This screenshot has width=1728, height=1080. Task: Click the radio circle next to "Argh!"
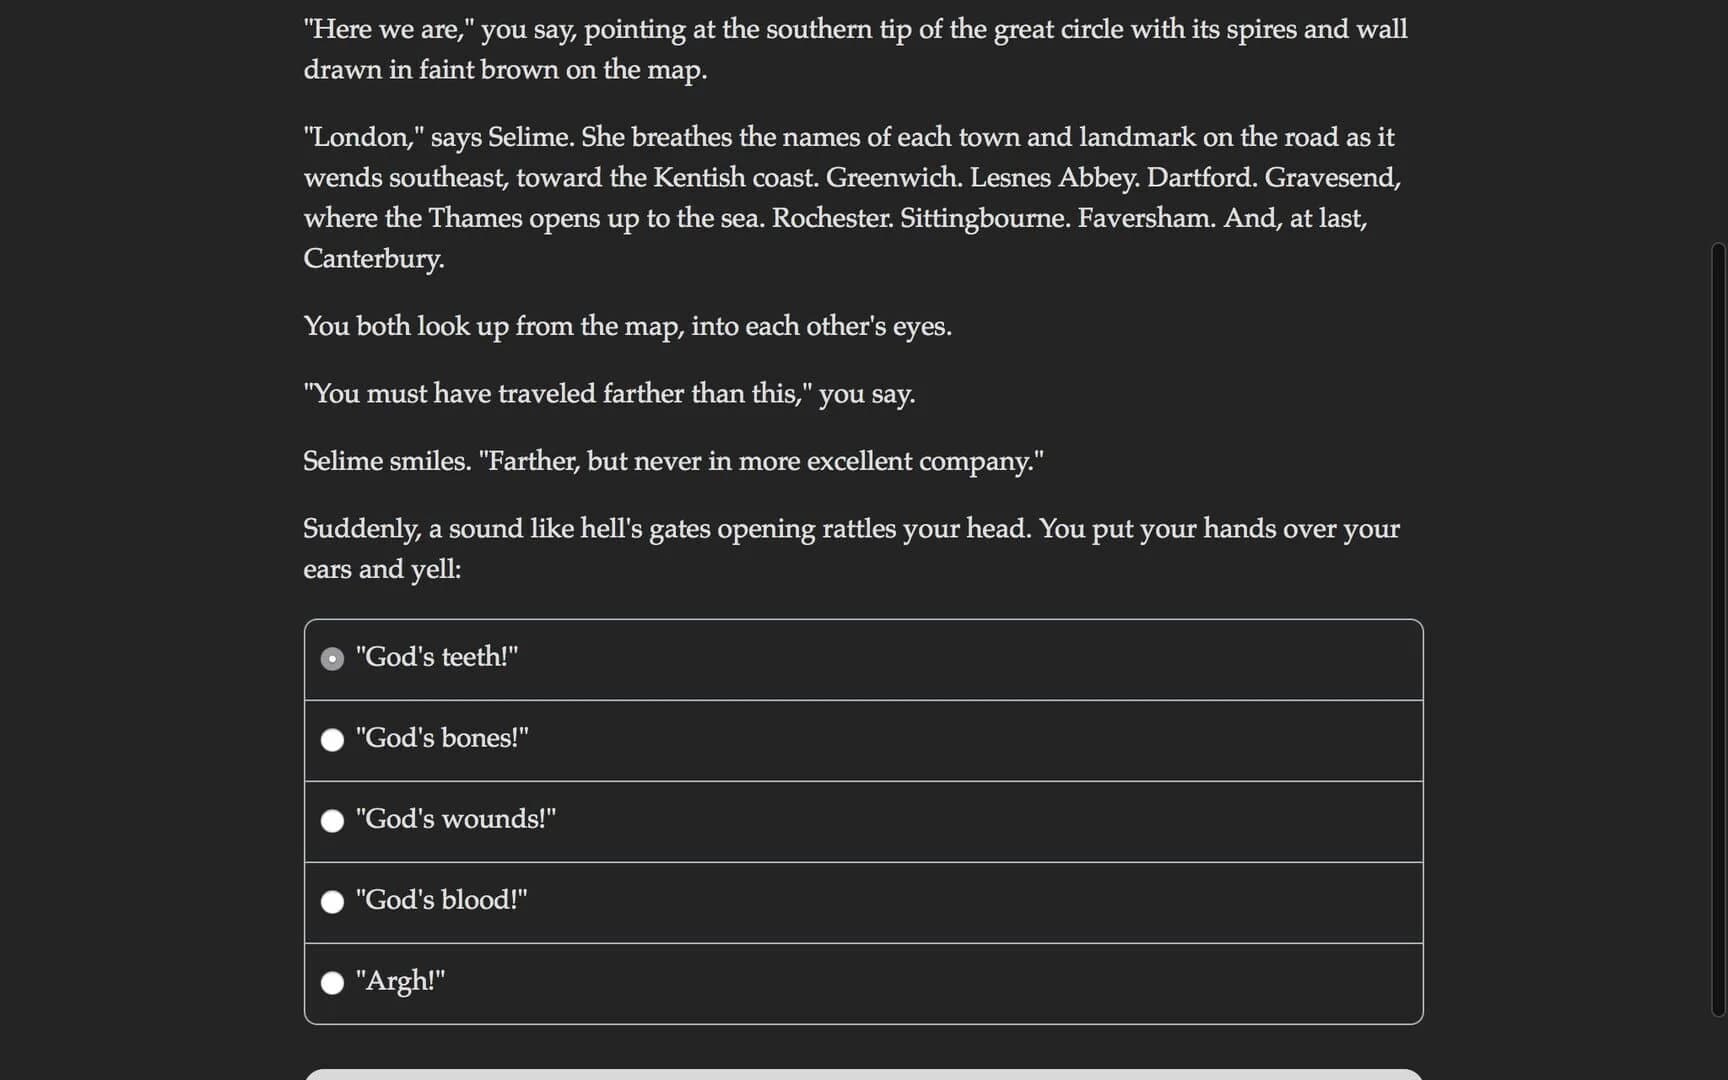tap(332, 983)
